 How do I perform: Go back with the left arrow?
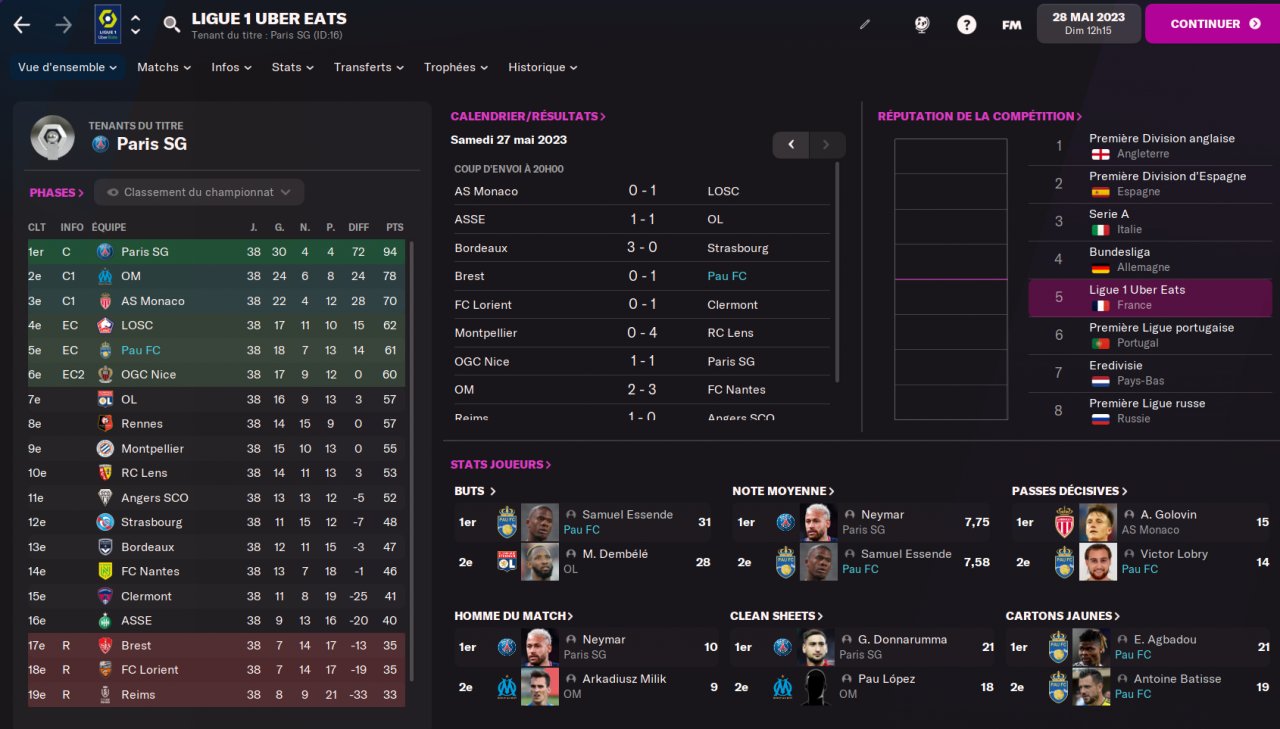(22, 24)
